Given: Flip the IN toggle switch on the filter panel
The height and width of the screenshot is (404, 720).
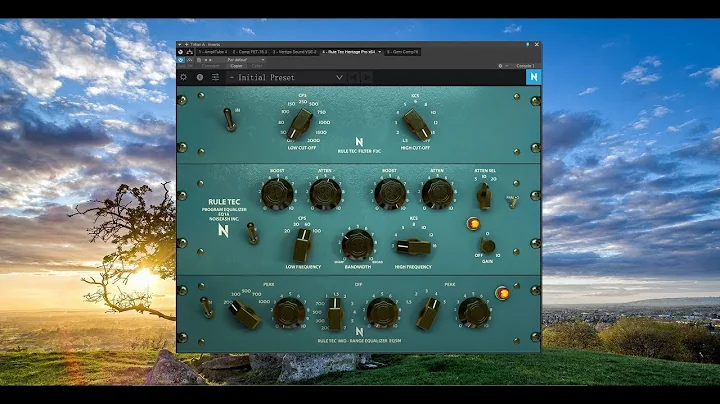Looking at the screenshot, I should [x=230, y=120].
